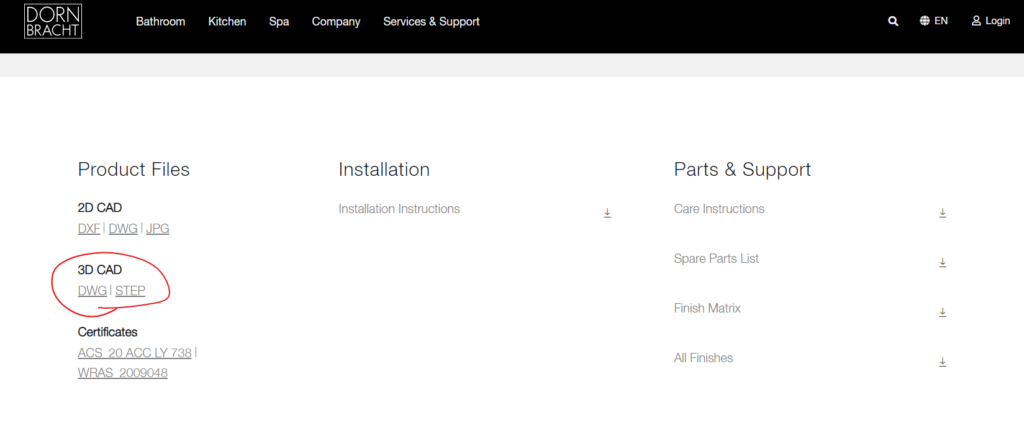1024x443 pixels.
Task: Open the Company menu
Action: [336, 22]
